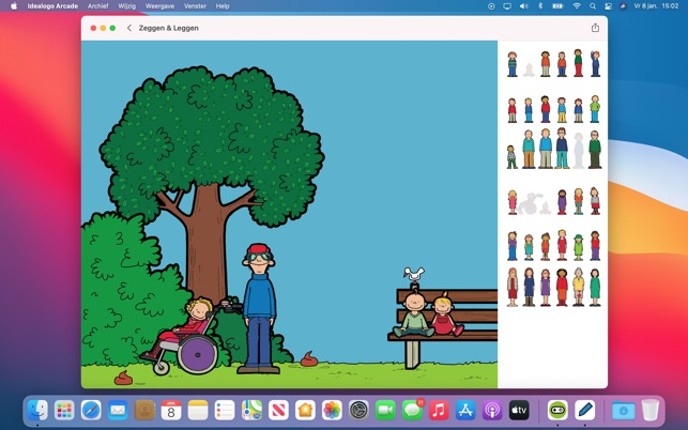Select the woman in red top and orange pants
Viewport: 688px width, 430px height.
[x=562, y=287]
